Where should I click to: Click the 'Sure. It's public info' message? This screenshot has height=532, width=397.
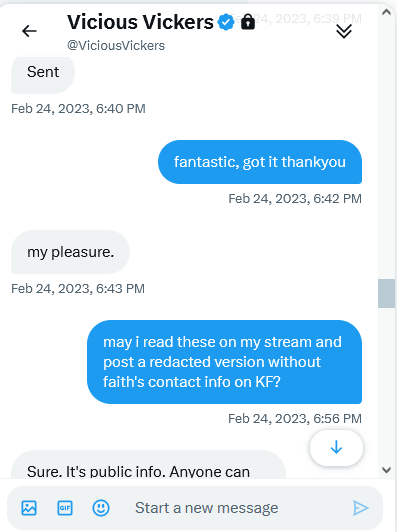pos(149,465)
